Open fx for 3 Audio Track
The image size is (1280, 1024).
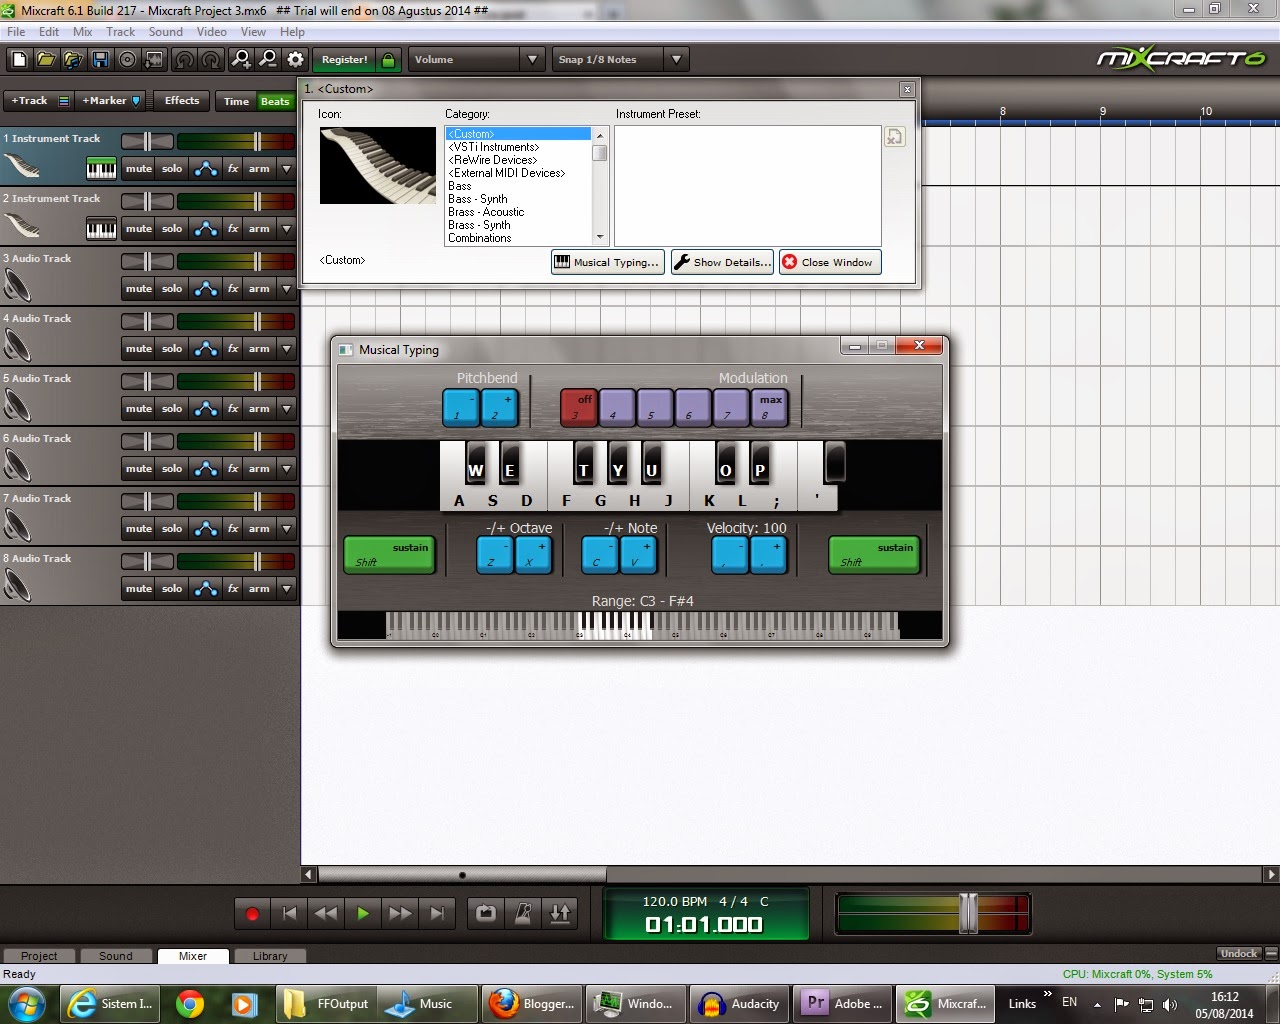(233, 289)
